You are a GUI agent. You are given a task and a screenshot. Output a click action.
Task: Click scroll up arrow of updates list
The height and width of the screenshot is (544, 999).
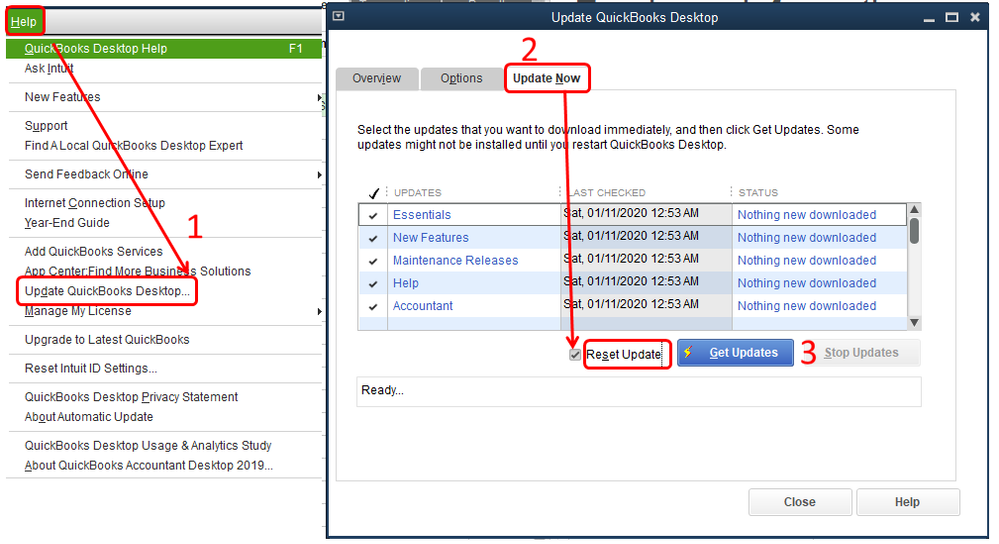click(914, 210)
